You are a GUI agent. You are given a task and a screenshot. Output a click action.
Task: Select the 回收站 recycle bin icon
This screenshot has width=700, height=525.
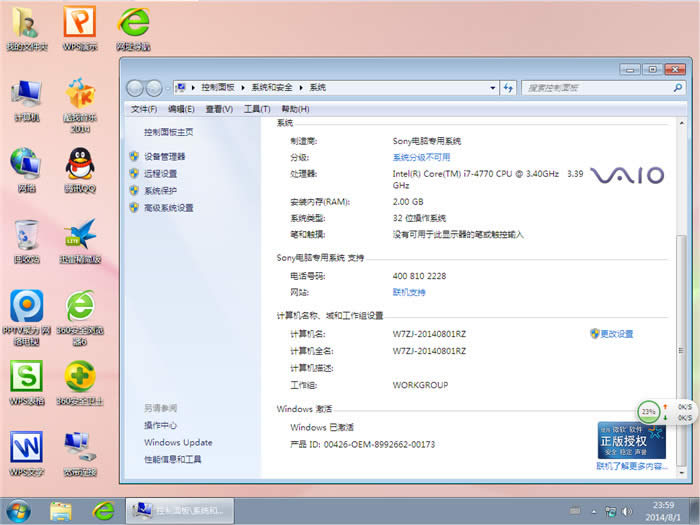pos(27,236)
